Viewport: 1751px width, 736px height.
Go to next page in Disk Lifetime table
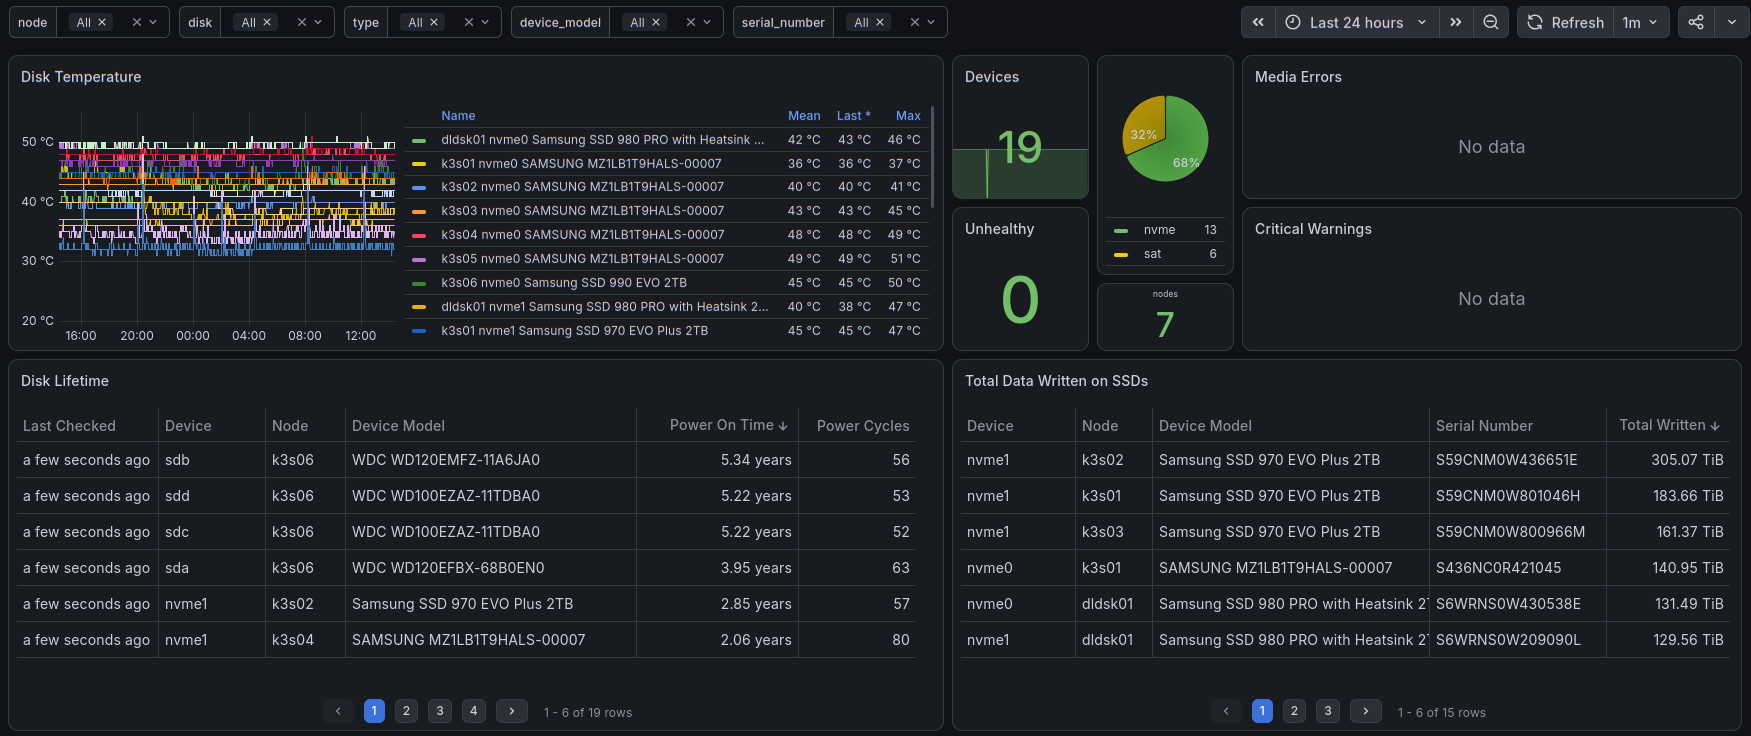coord(512,711)
